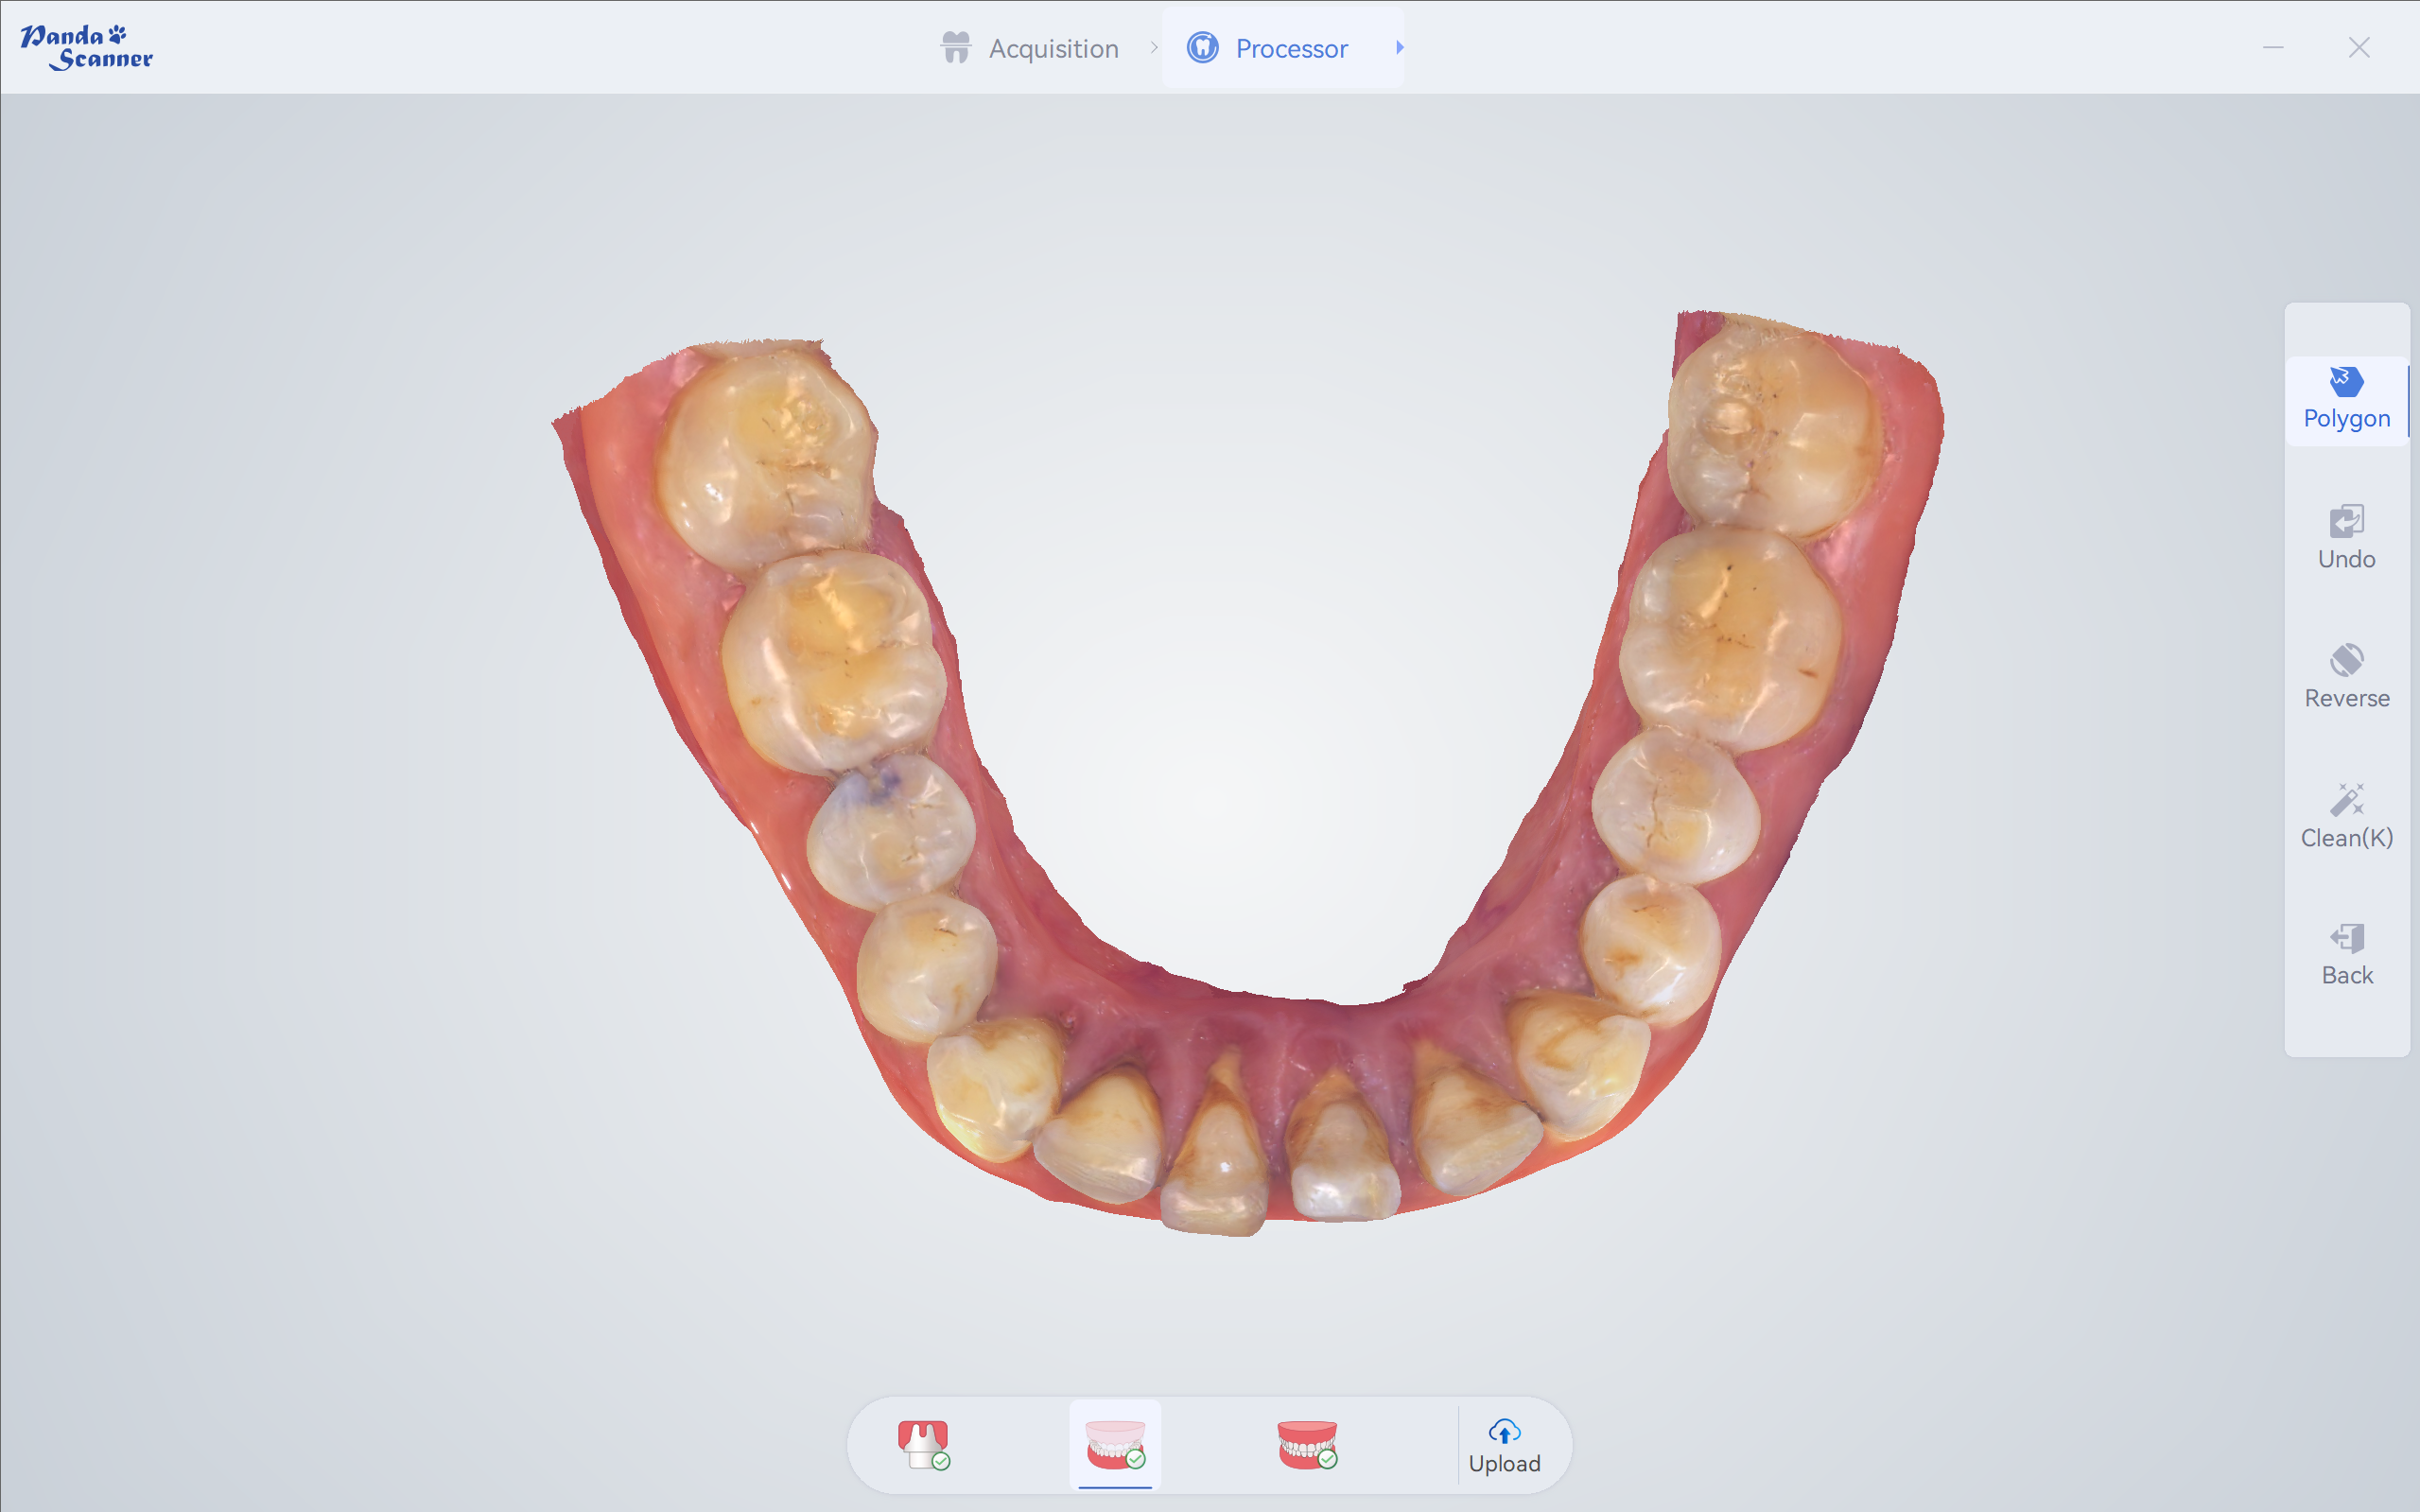2420x1512 pixels.
Task: Click arrow right of Processor step
Action: 1400,47
